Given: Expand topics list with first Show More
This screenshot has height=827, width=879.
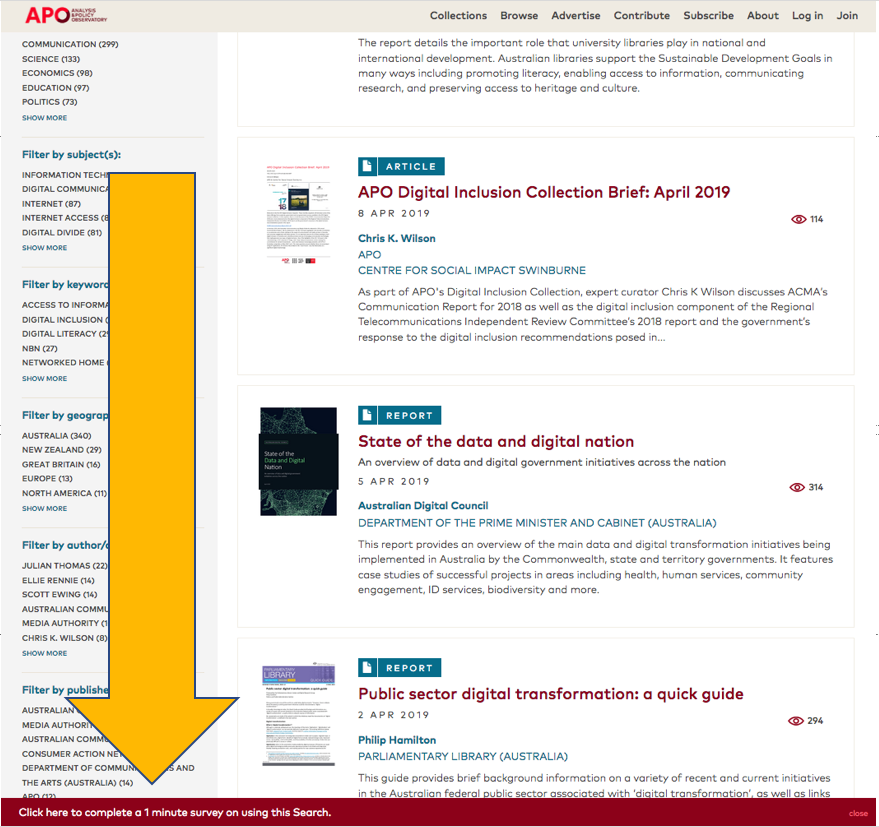Looking at the screenshot, I should click(45, 118).
